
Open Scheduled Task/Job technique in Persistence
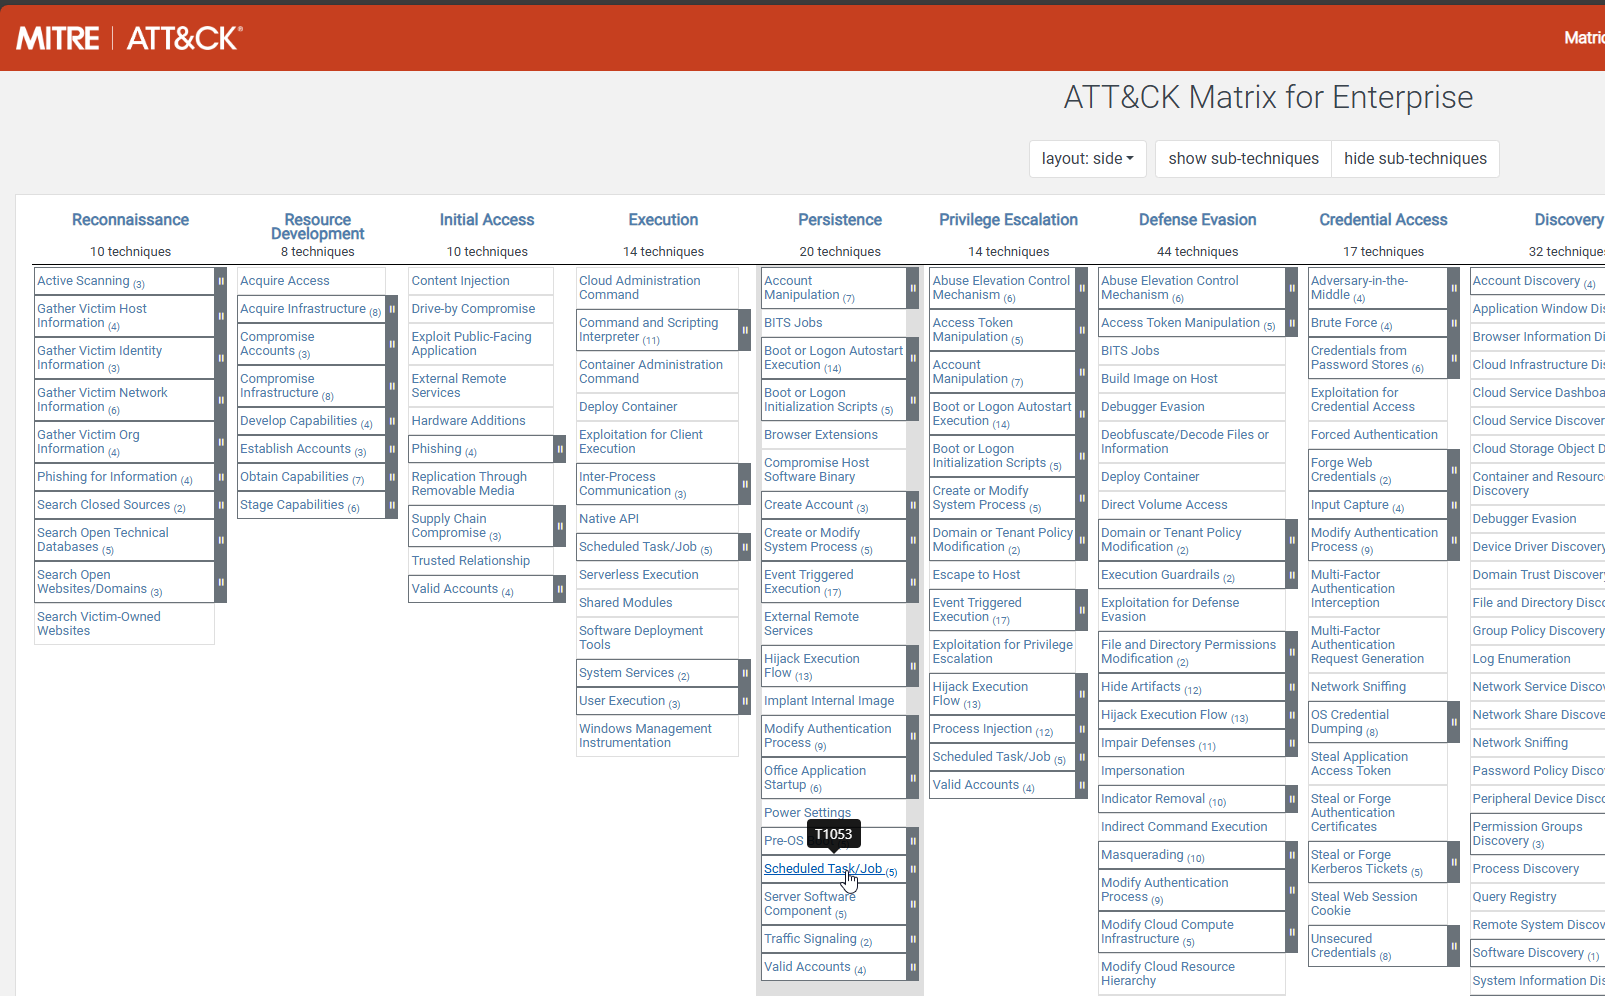coord(823,869)
